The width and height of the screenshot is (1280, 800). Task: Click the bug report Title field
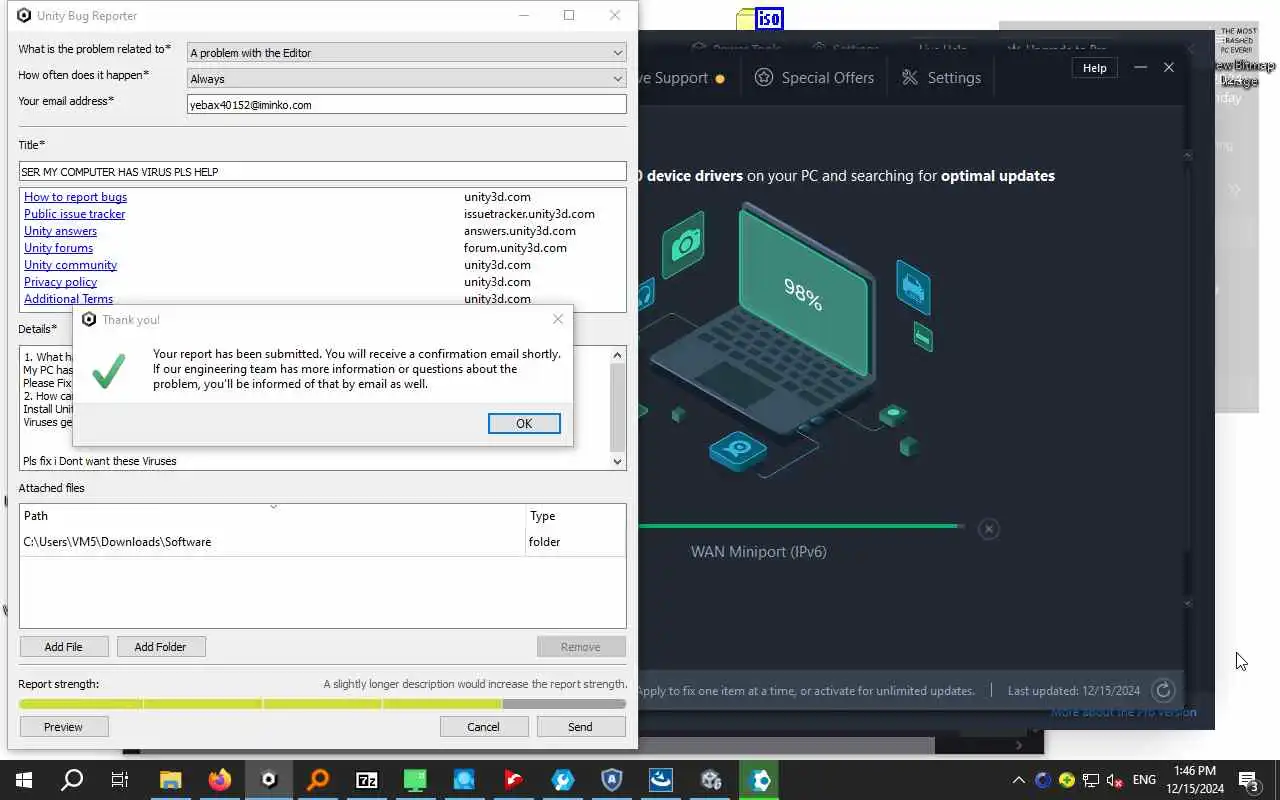point(322,172)
